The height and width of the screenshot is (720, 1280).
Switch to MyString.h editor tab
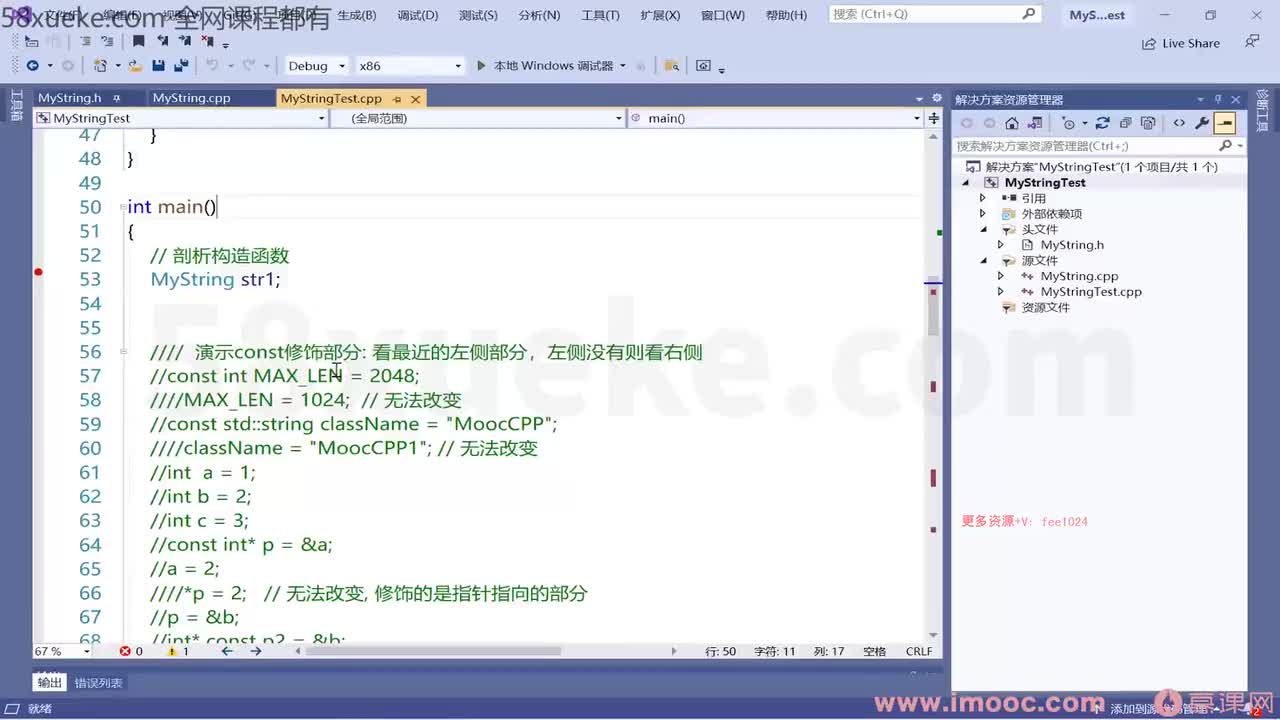coord(70,98)
